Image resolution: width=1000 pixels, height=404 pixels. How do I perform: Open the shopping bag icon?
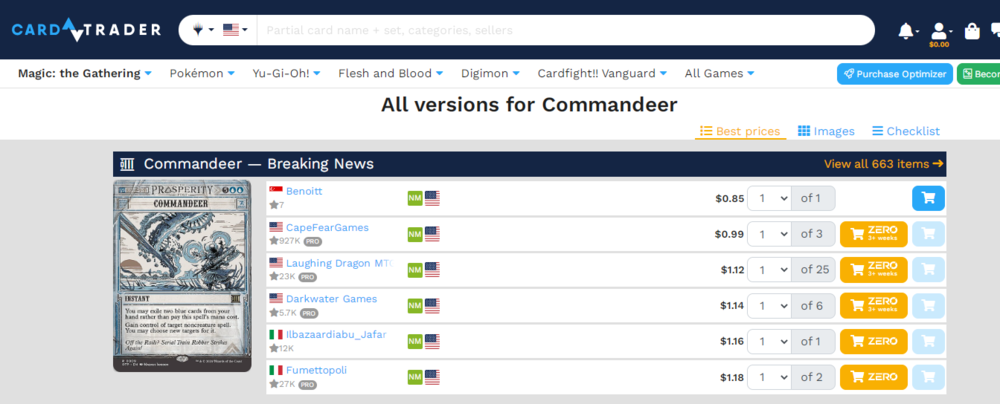point(972,31)
